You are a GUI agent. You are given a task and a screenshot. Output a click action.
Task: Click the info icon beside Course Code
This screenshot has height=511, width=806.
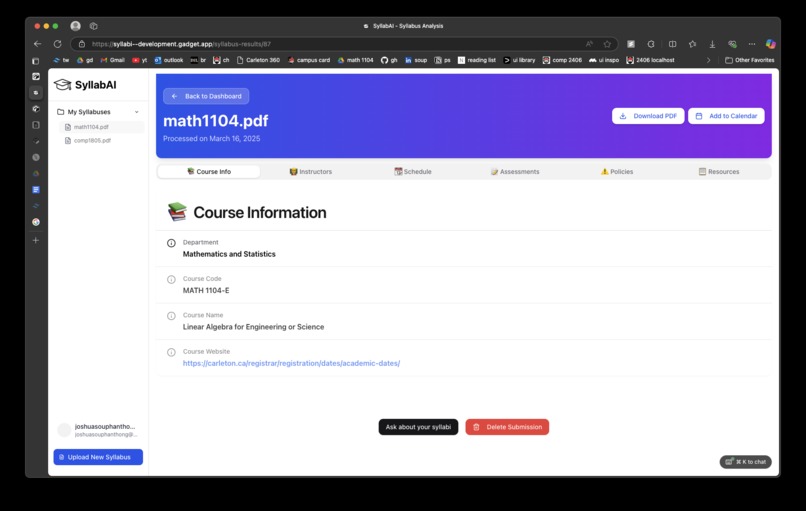tap(171, 280)
